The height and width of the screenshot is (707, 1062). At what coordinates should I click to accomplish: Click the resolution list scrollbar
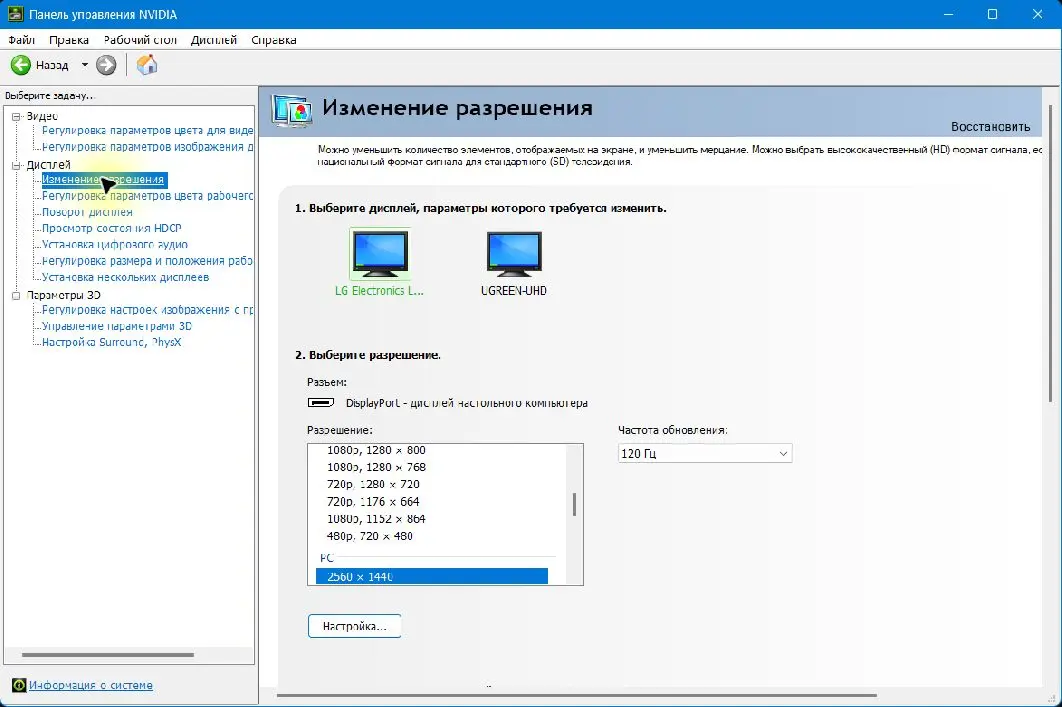click(x=575, y=505)
